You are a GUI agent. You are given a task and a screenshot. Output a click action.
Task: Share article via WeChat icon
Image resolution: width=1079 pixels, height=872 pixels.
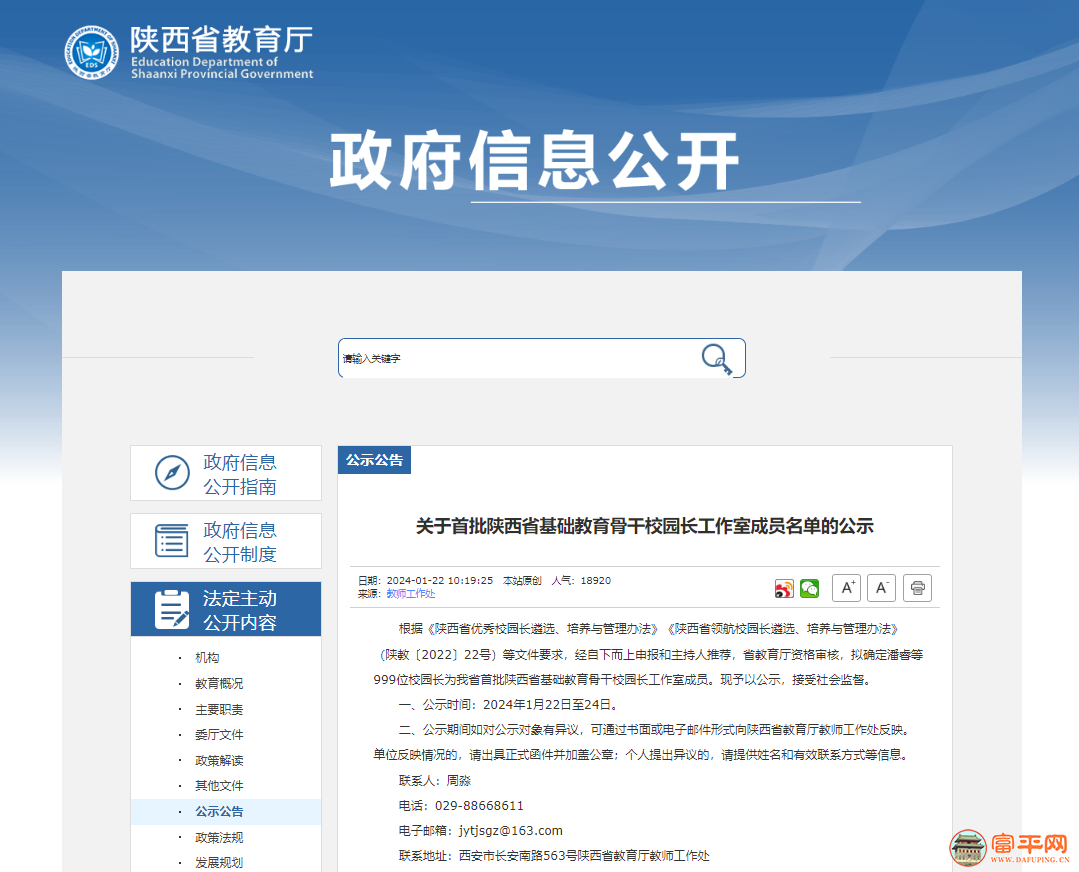tap(809, 588)
